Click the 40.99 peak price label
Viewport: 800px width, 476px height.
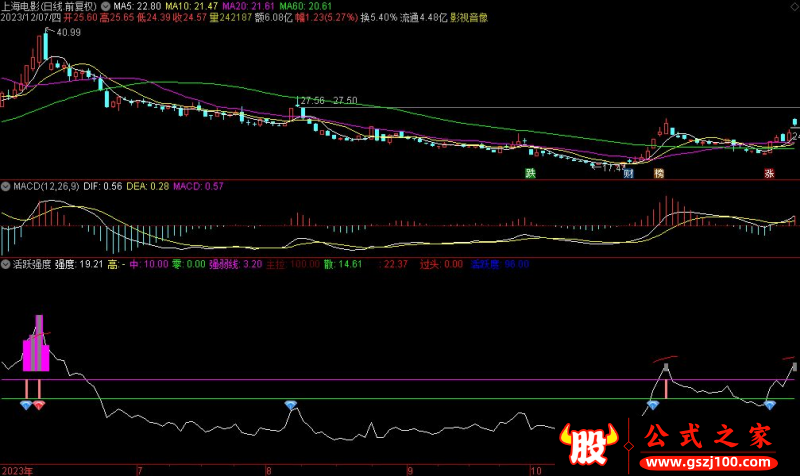pos(68,34)
